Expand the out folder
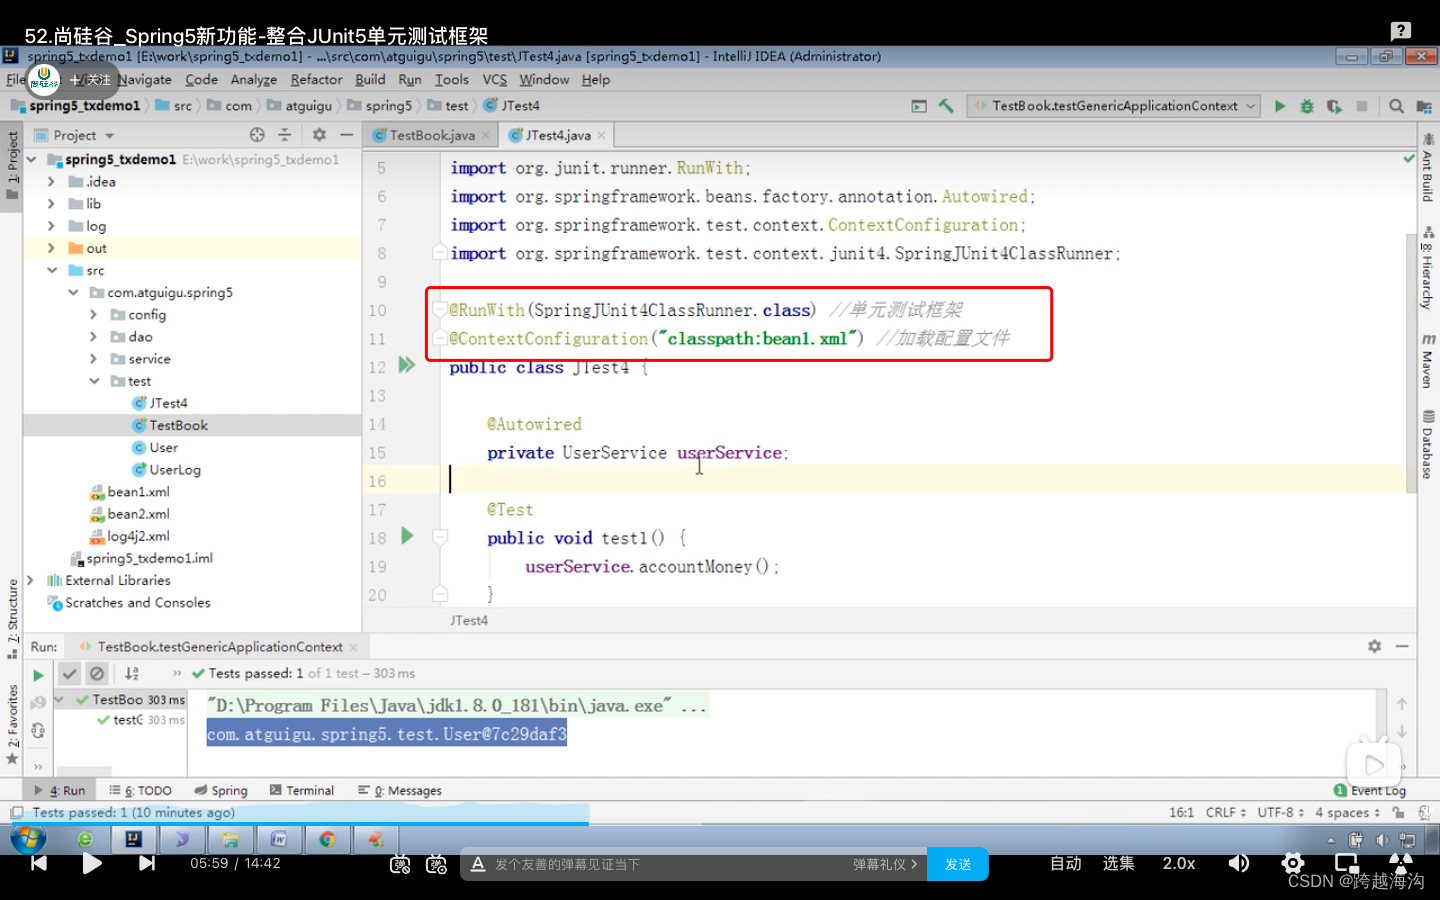The height and width of the screenshot is (900, 1440). 51,248
